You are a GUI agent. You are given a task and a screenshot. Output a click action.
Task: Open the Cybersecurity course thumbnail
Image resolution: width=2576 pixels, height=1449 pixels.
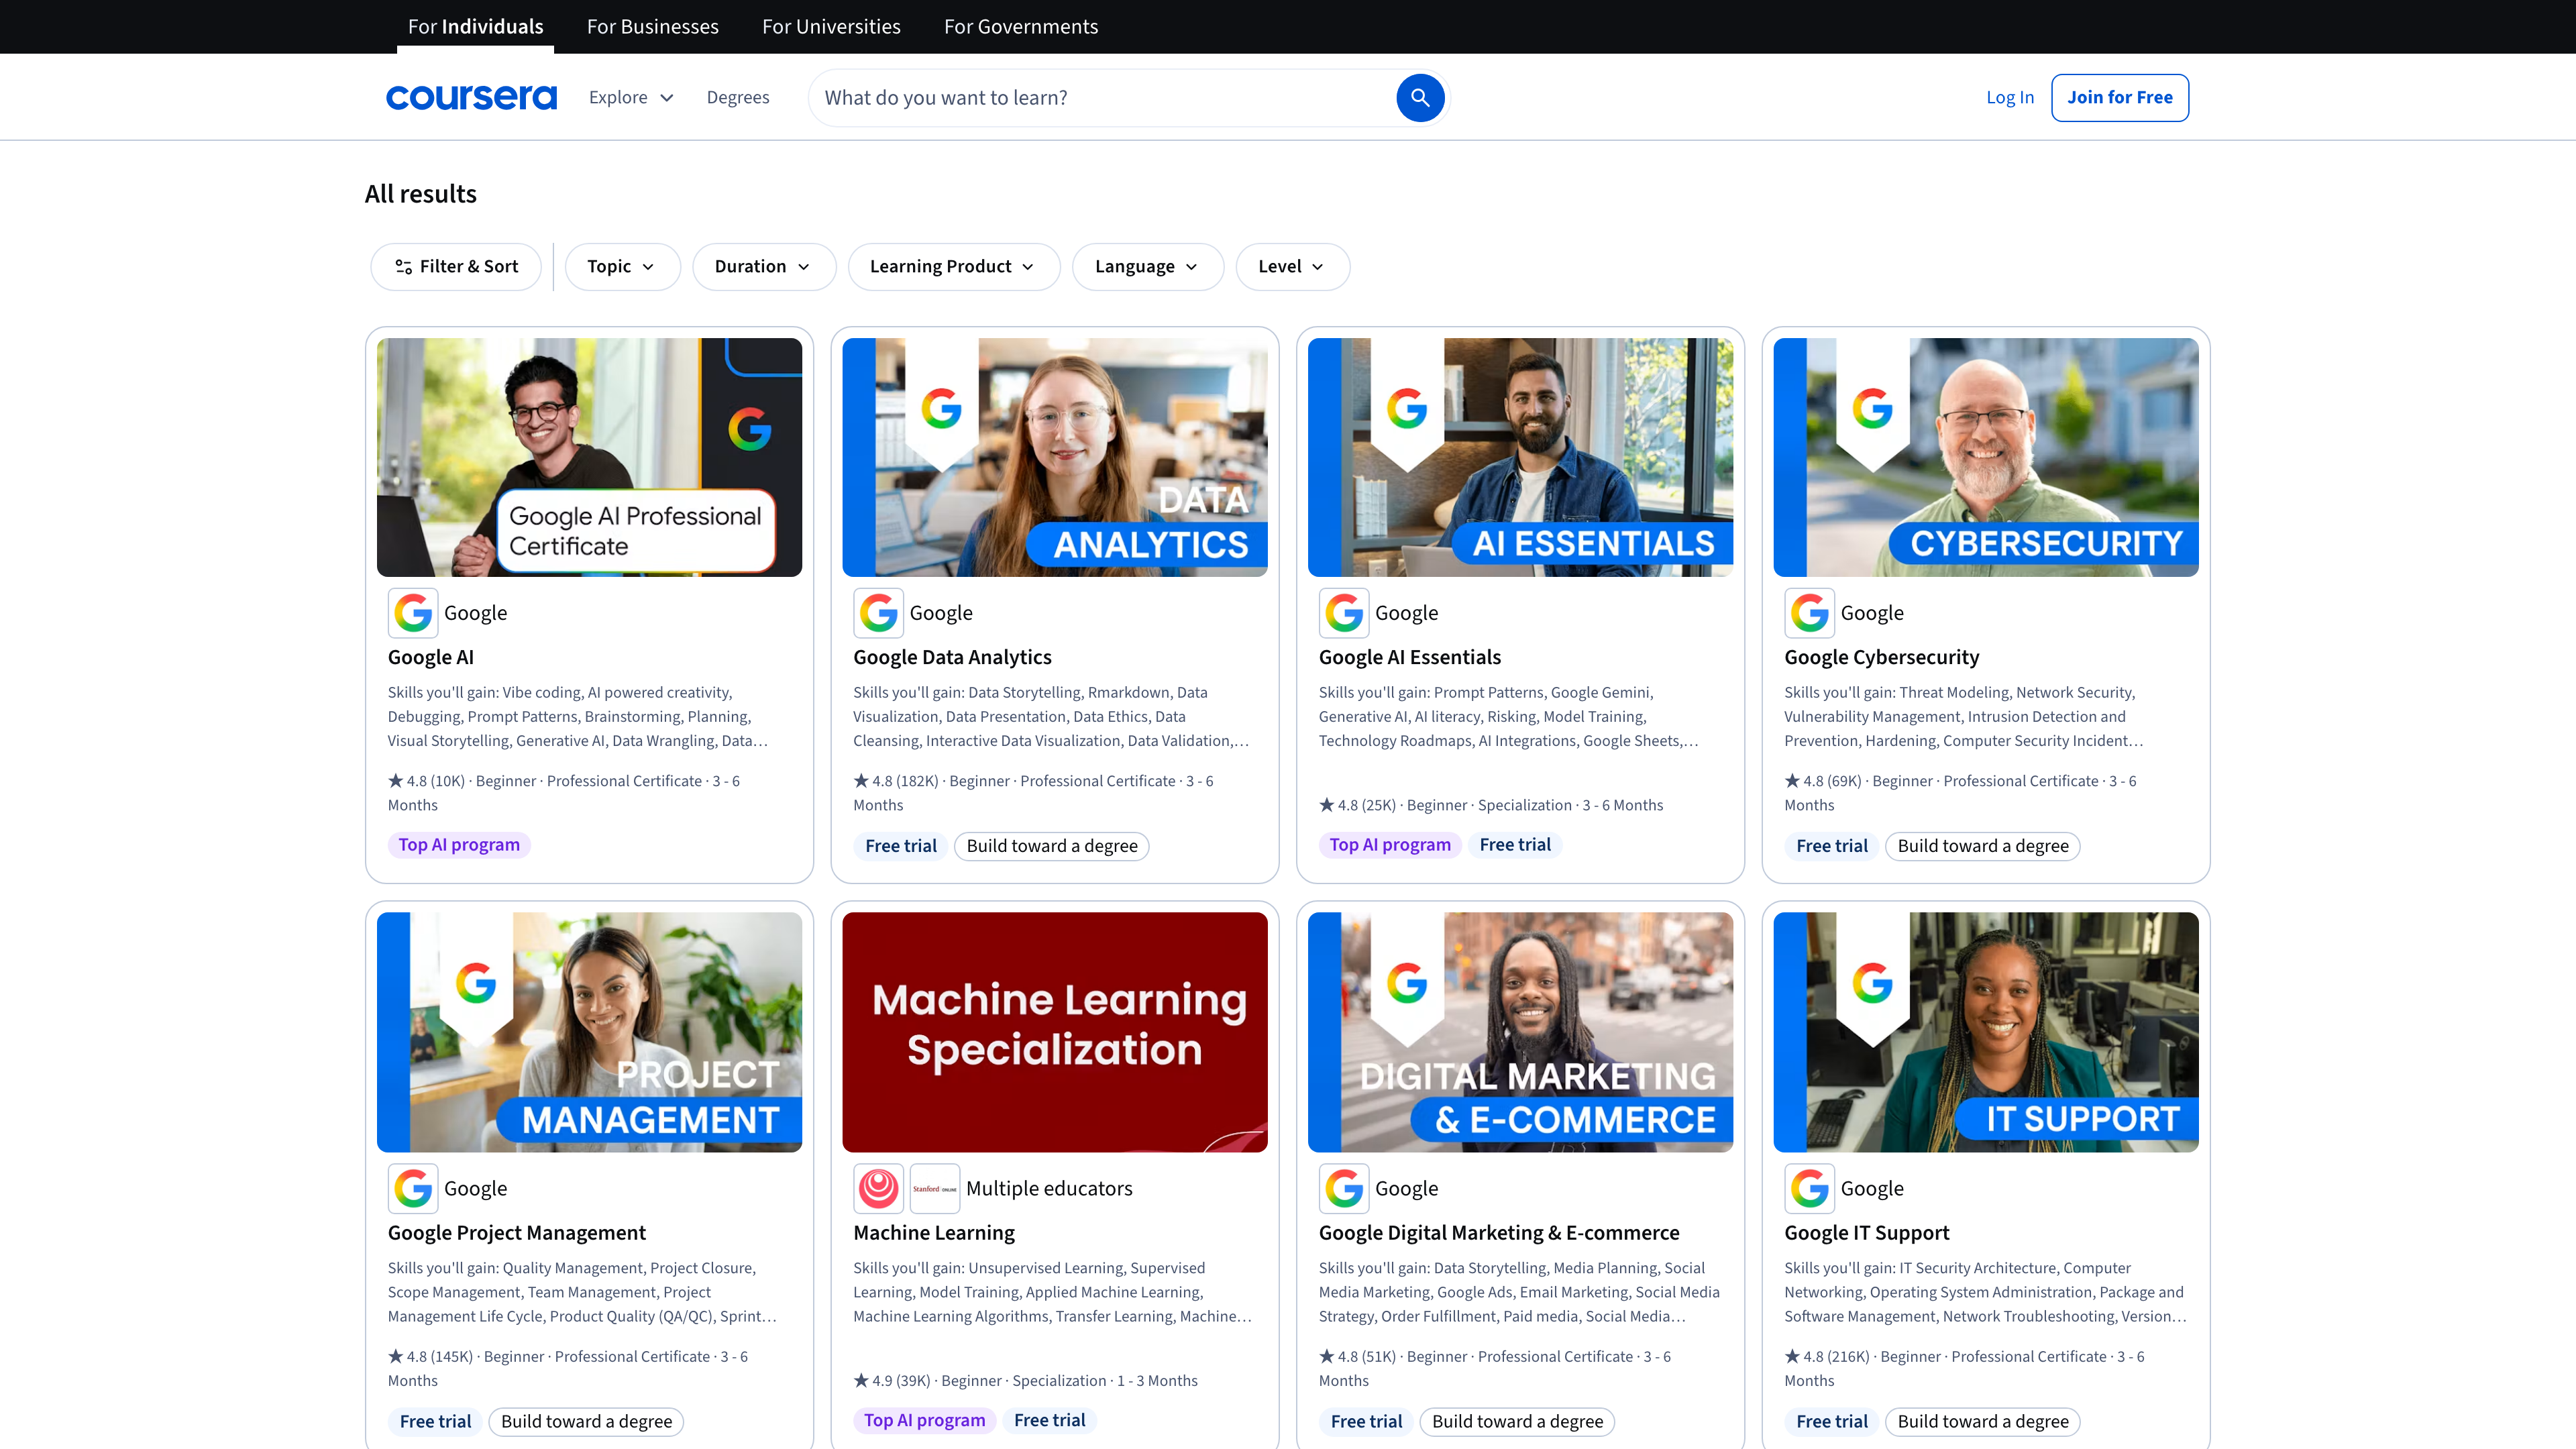1985,457
